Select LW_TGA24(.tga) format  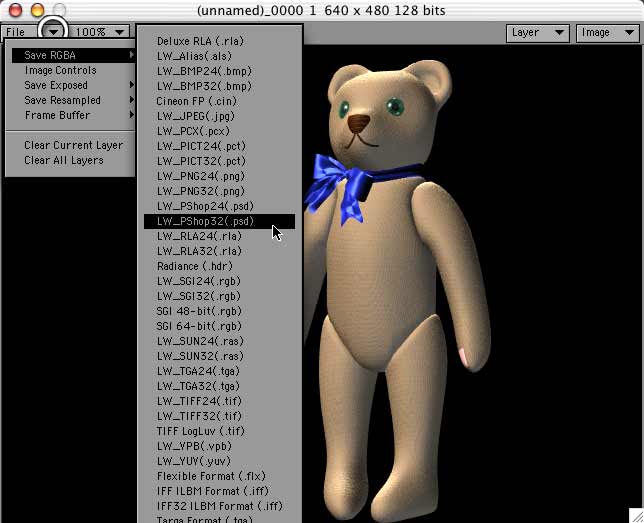pyautogui.click(x=219, y=371)
